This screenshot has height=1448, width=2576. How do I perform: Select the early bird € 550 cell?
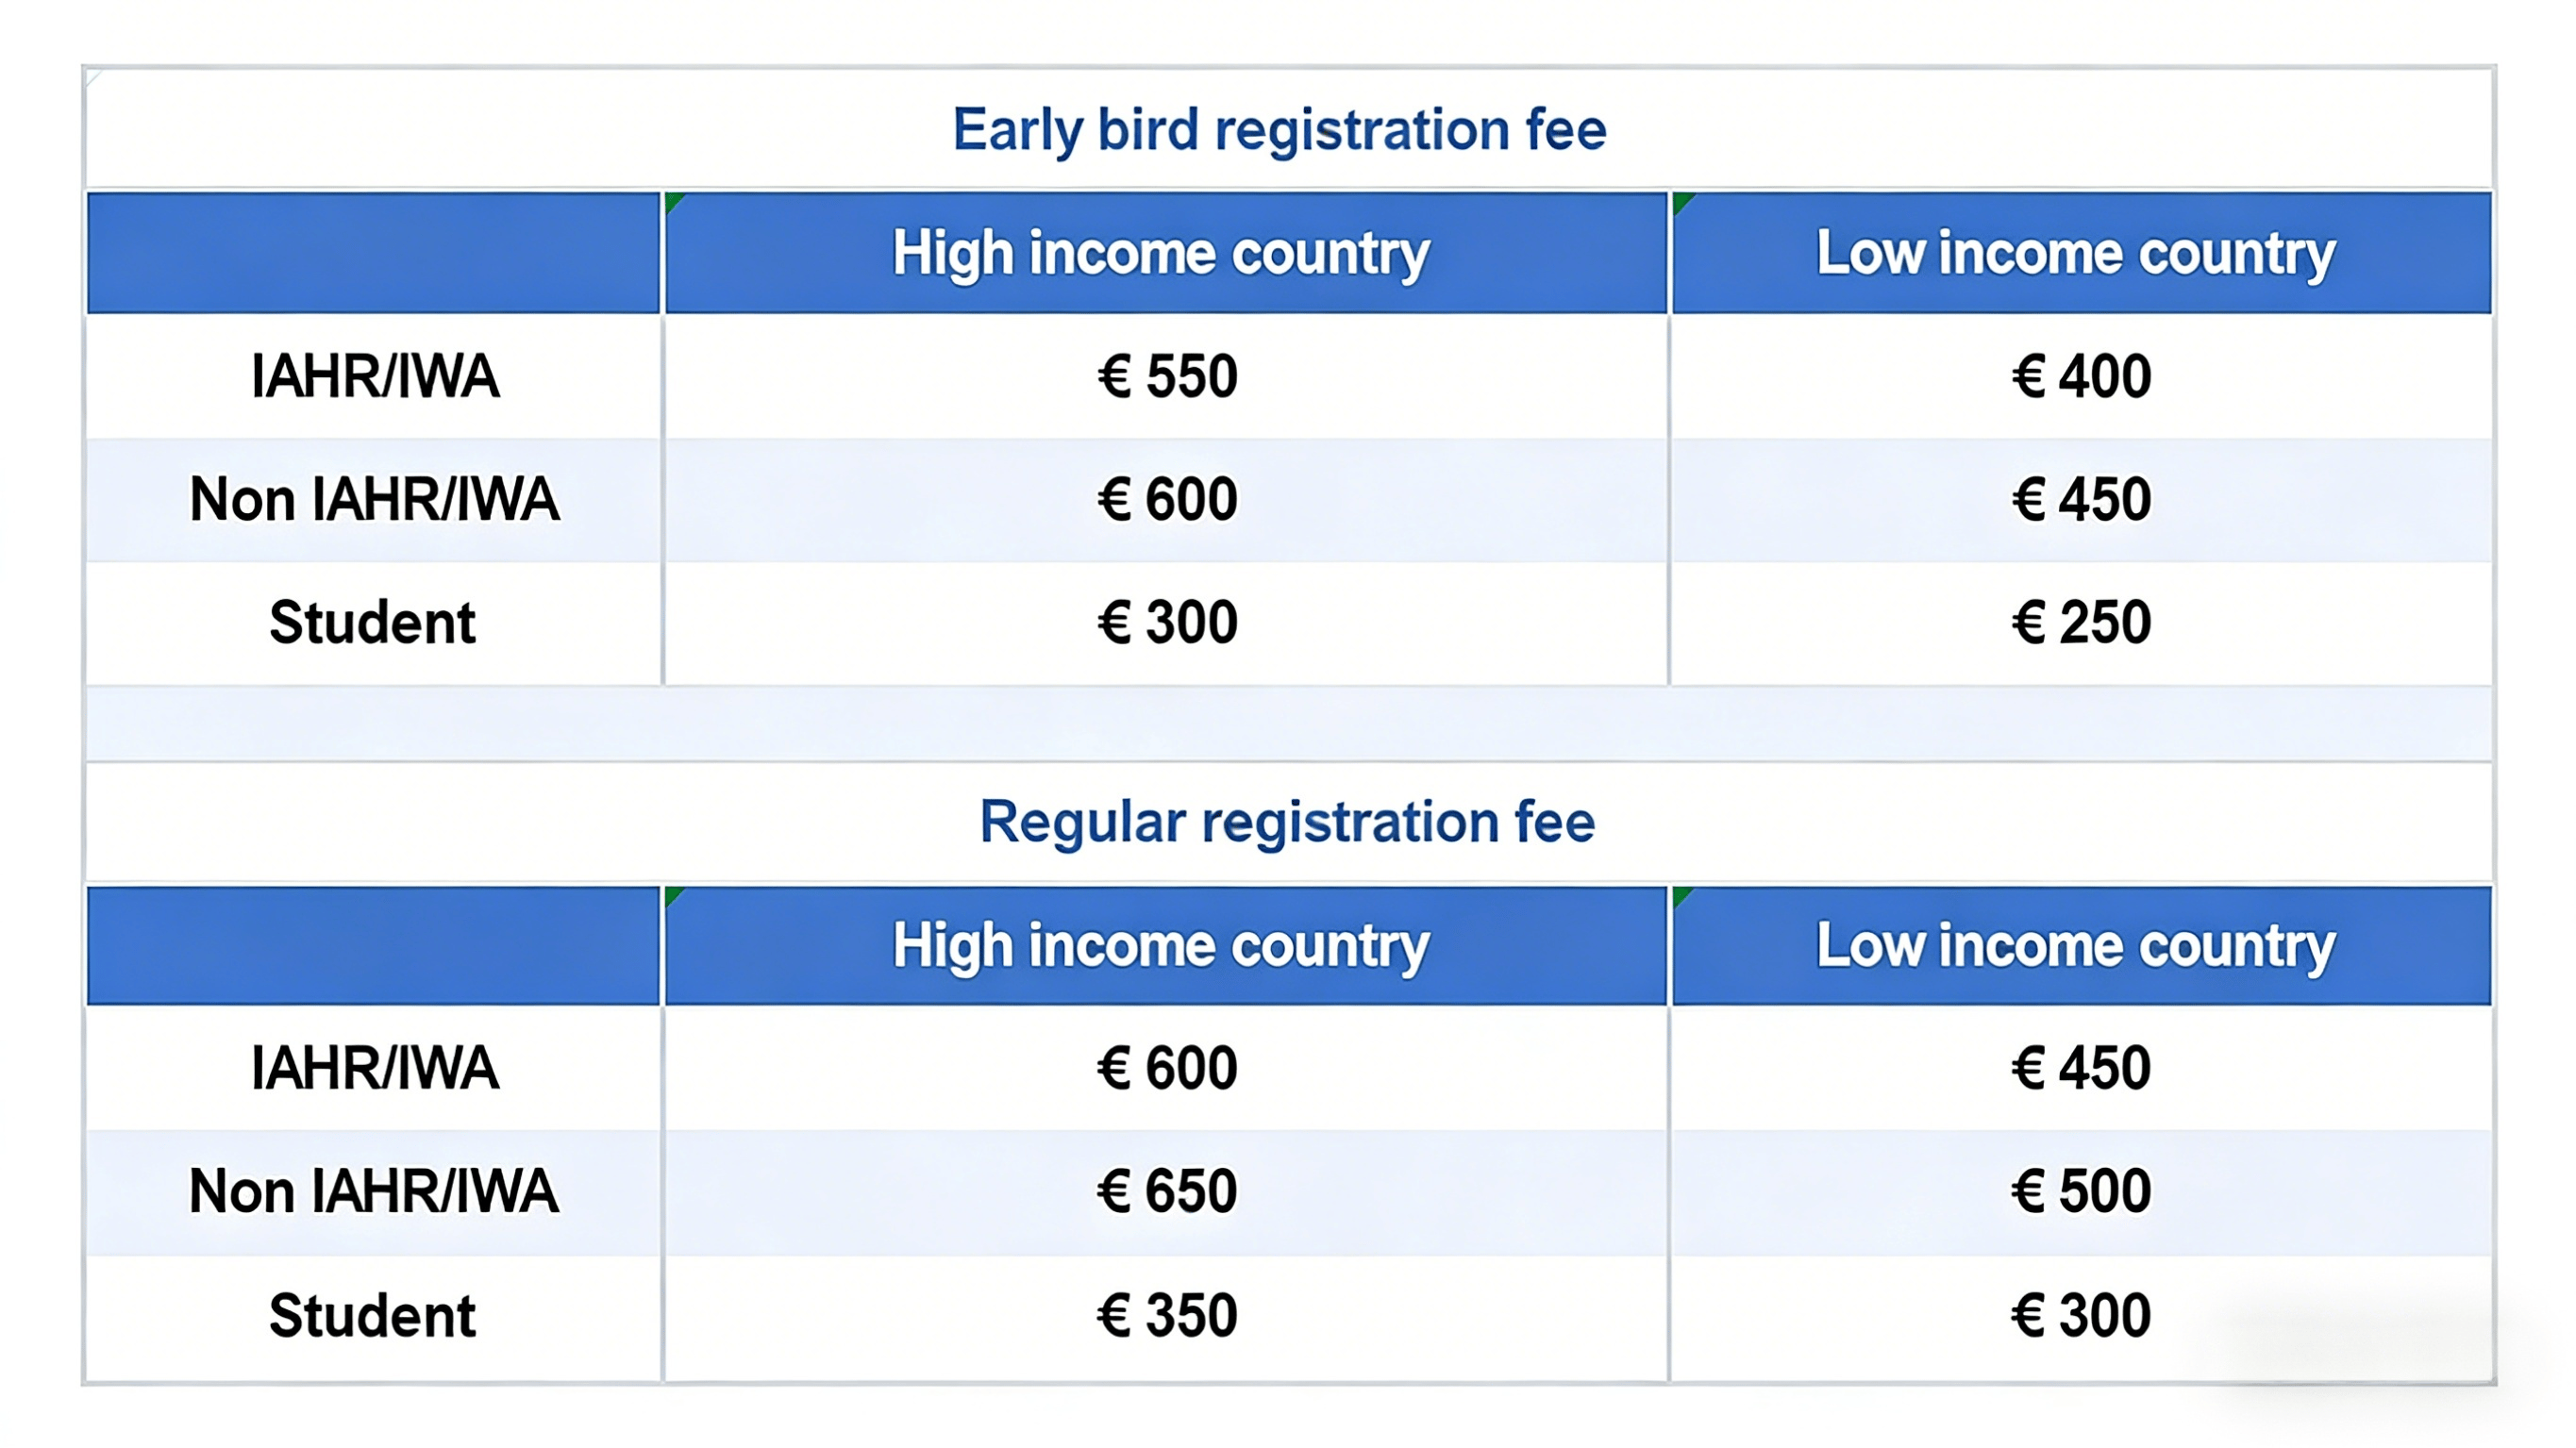pyautogui.click(x=1167, y=377)
